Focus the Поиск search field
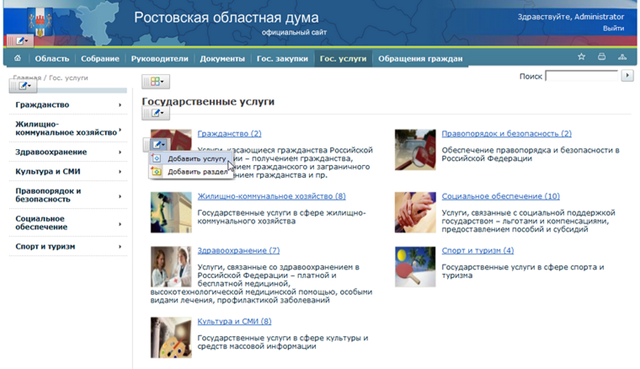The height and width of the screenshot is (369, 640). click(x=582, y=76)
